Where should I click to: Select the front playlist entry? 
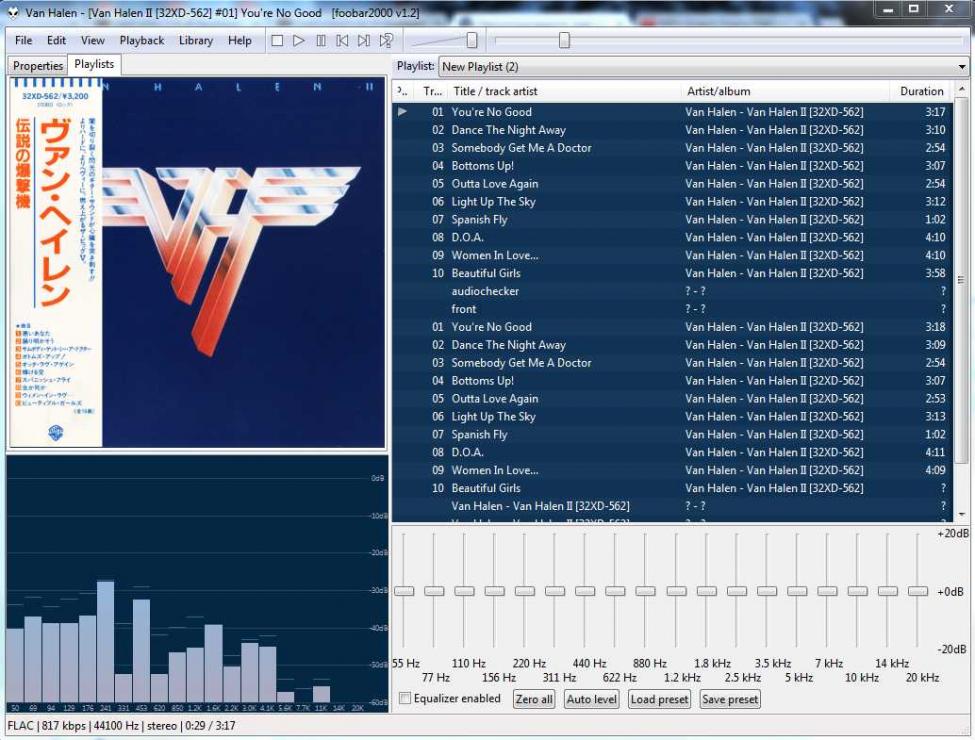(x=672, y=309)
